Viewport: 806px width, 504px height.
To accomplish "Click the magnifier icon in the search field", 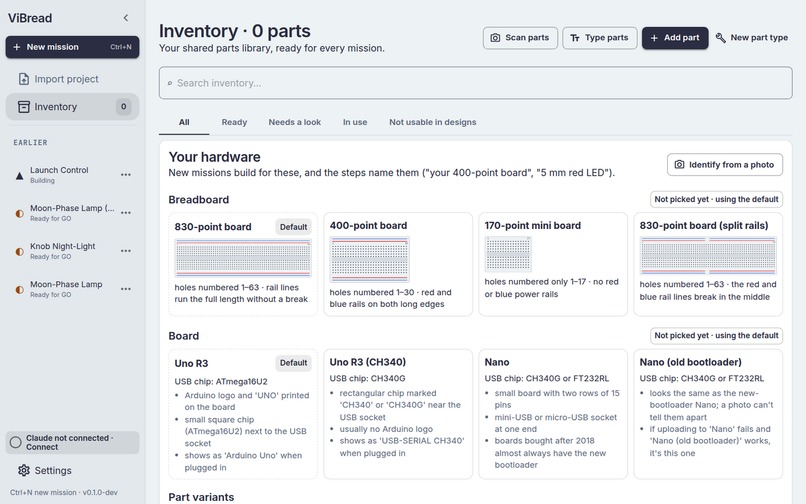I will 170,83.
